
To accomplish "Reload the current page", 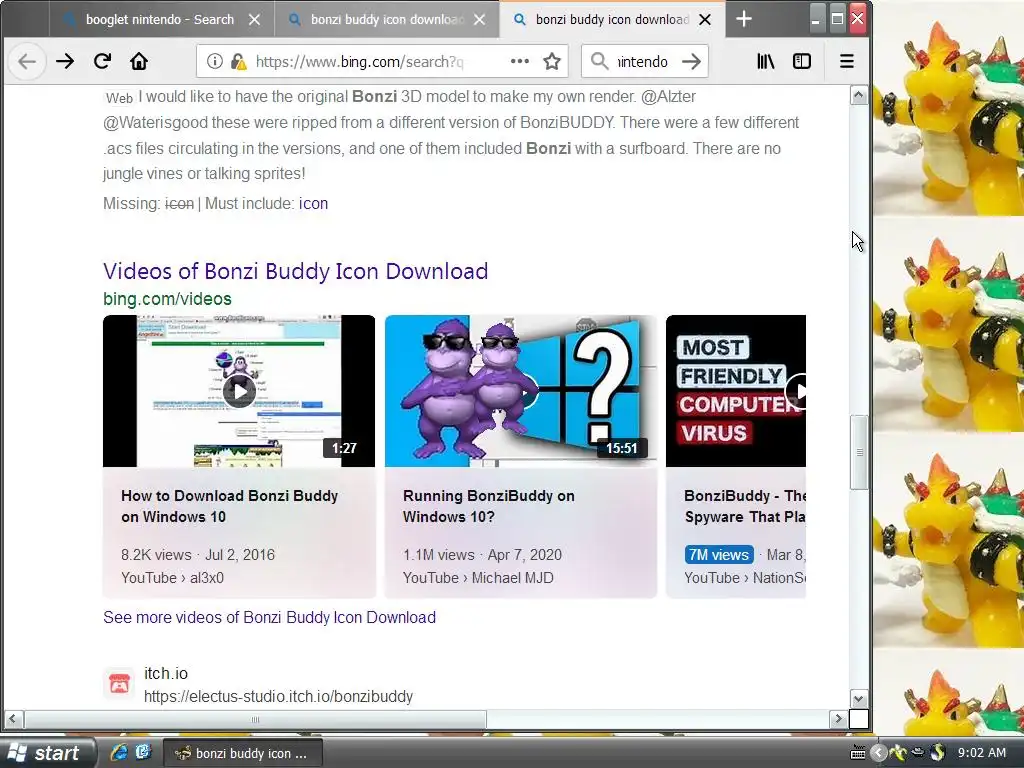I will coord(102,62).
